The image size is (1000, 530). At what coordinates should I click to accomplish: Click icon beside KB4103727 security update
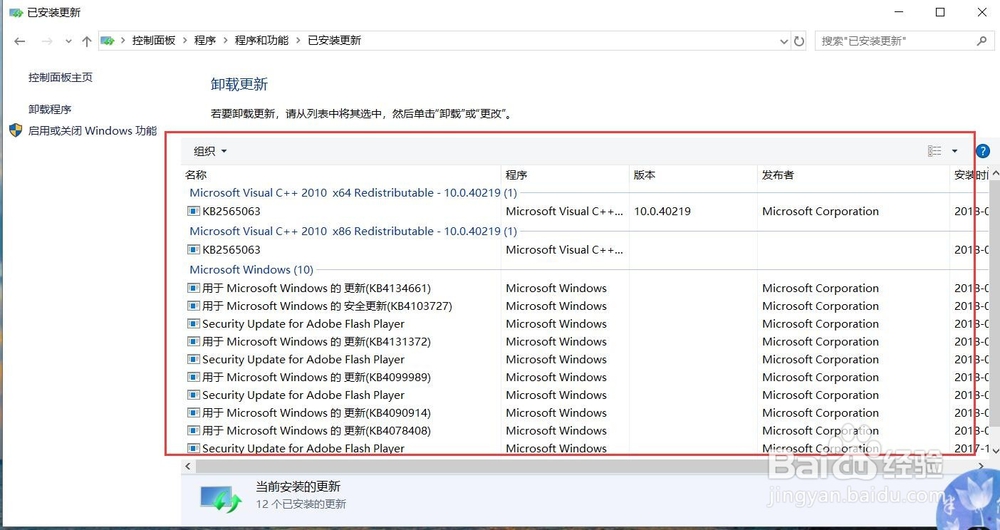pos(193,306)
